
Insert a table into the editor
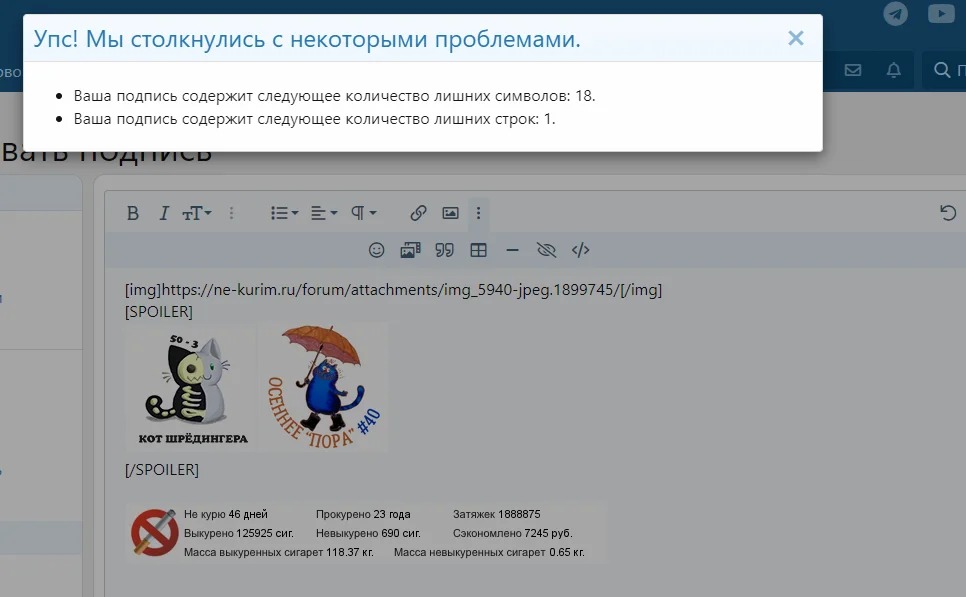tap(478, 250)
